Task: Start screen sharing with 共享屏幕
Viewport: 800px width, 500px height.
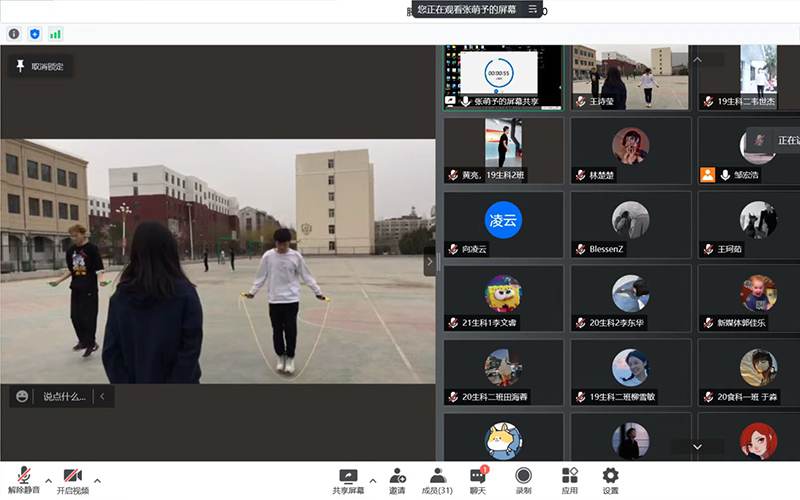Action: [348, 481]
